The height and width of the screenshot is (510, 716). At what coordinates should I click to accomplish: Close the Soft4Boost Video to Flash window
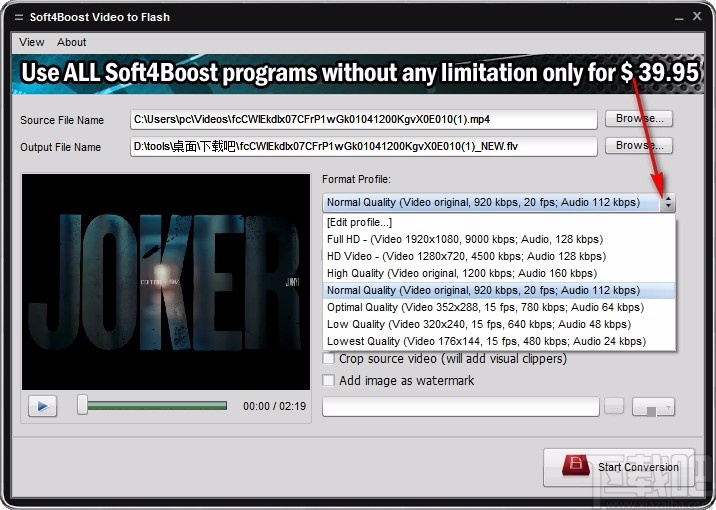pyautogui.click(x=697, y=16)
